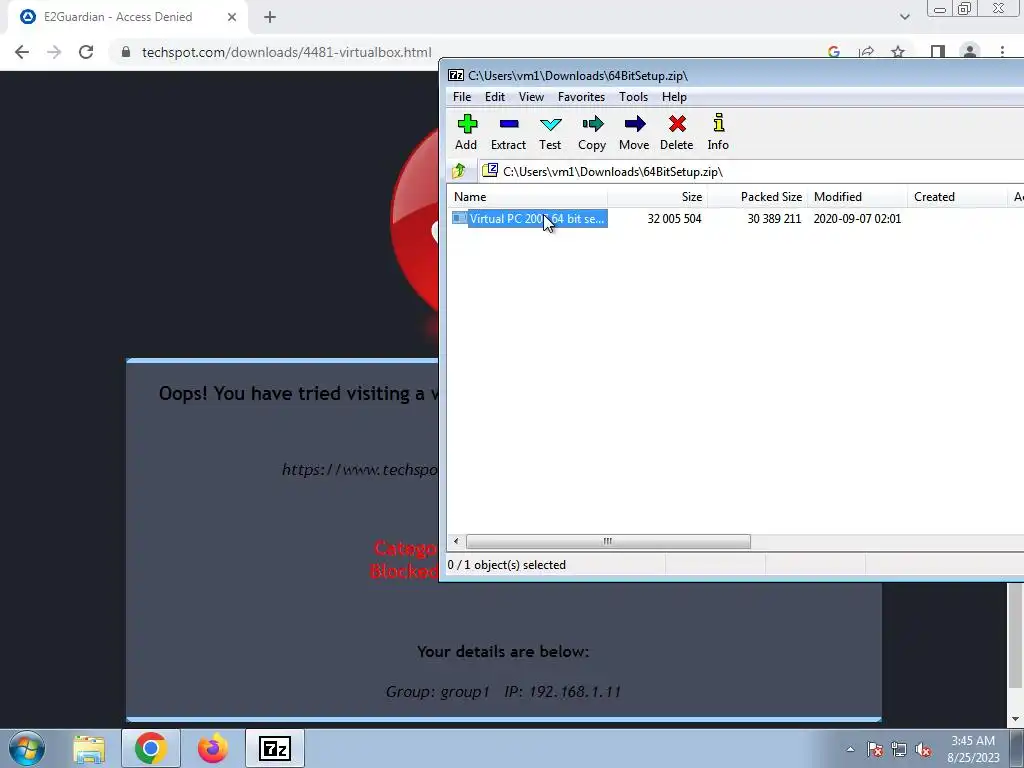Open the taskbar clock showing 3:45 AM
The height and width of the screenshot is (768, 1024).
973,749
